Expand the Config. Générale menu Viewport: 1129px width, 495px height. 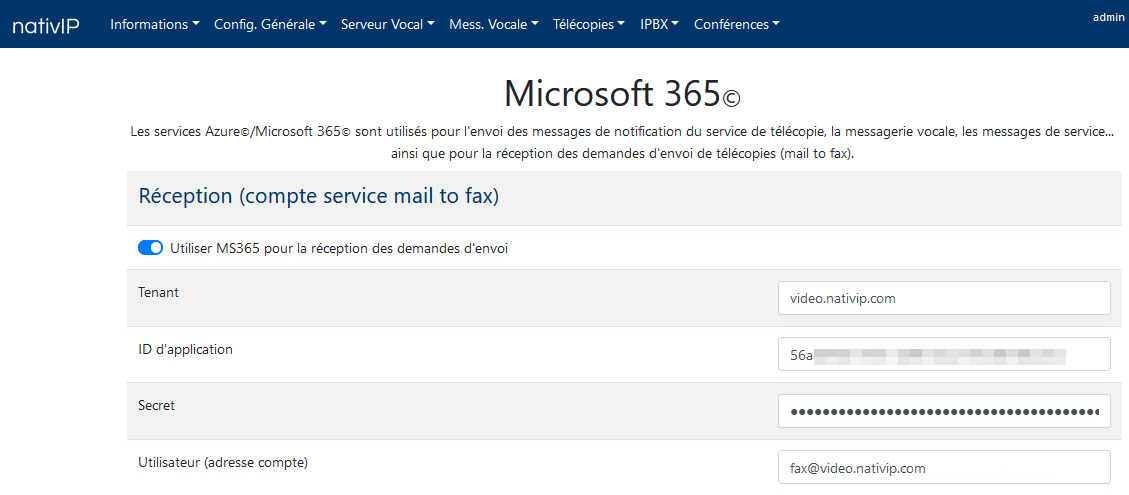270,24
